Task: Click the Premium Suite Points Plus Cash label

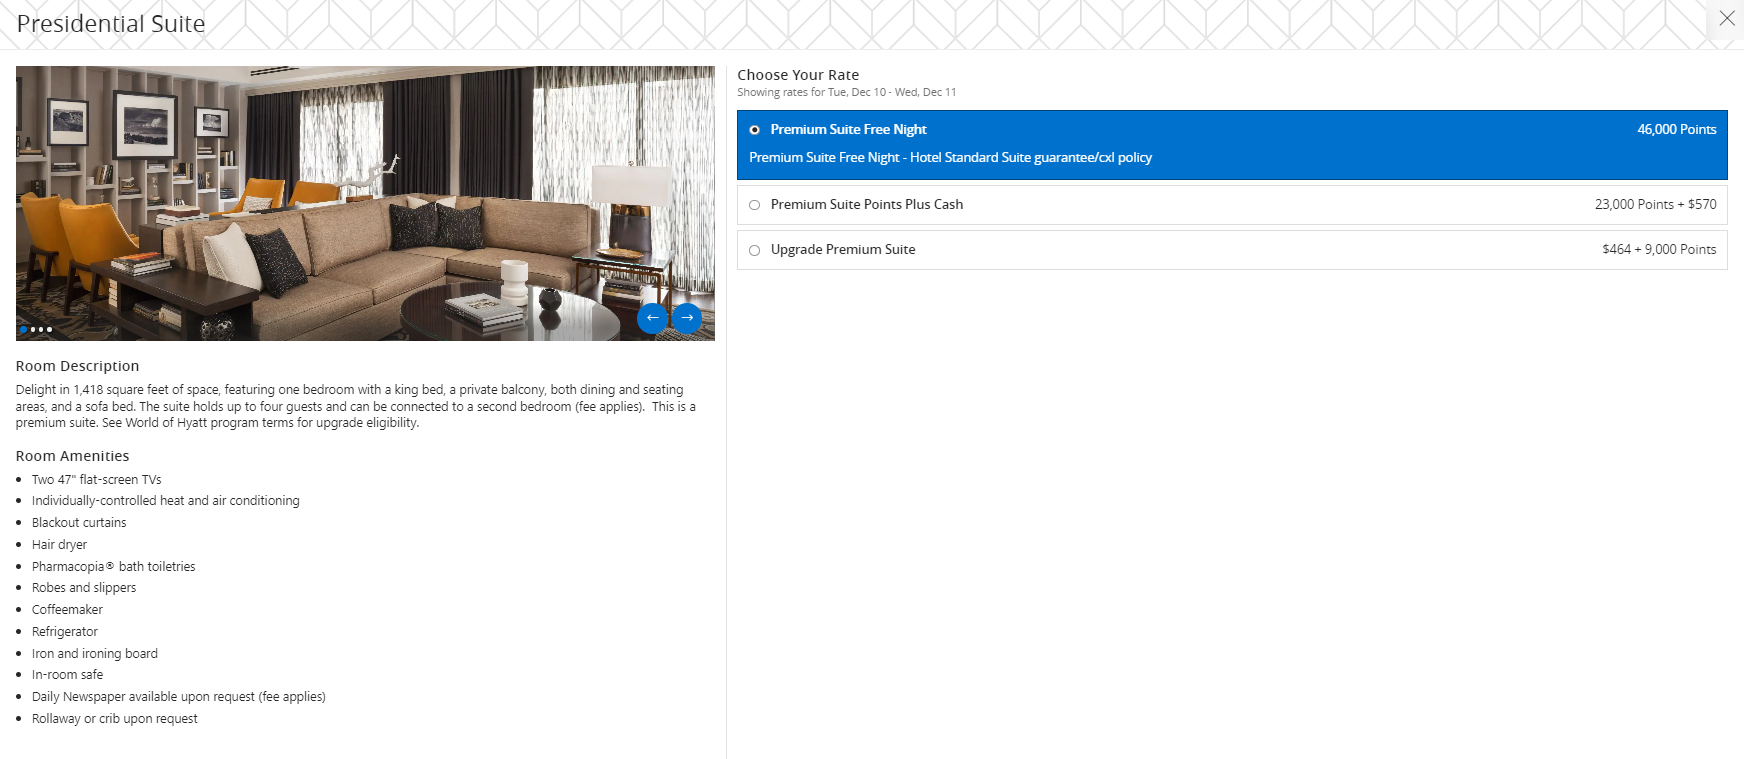Action: click(x=866, y=205)
